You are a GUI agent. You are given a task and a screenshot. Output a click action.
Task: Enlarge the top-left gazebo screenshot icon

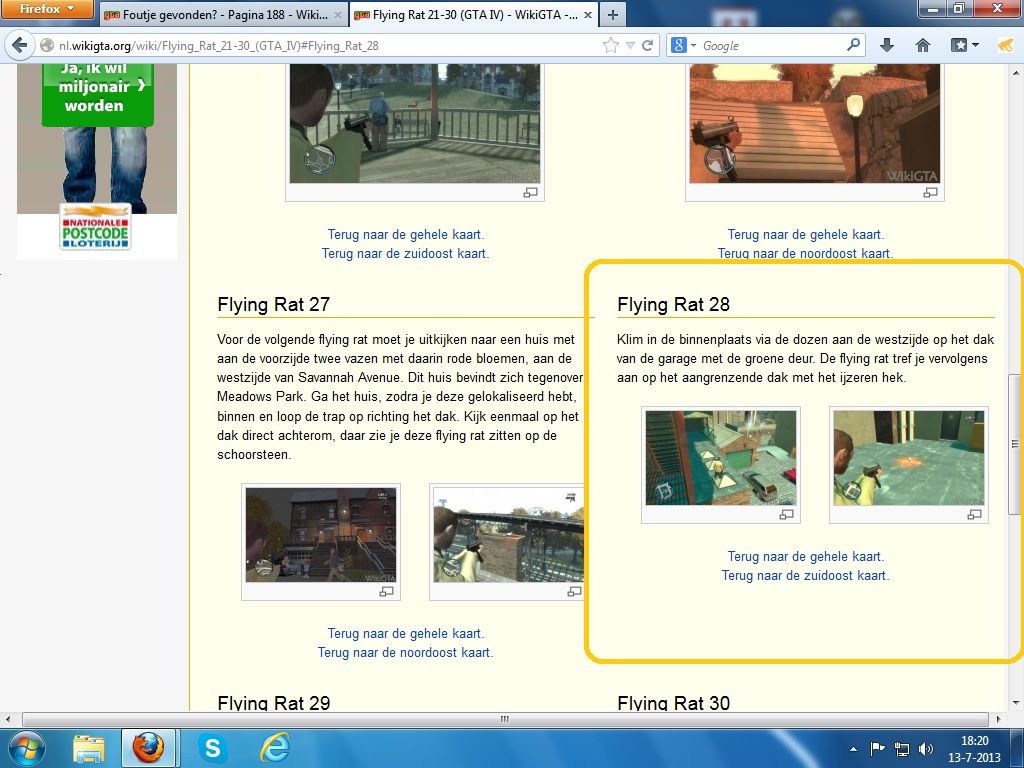(x=530, y=193)
